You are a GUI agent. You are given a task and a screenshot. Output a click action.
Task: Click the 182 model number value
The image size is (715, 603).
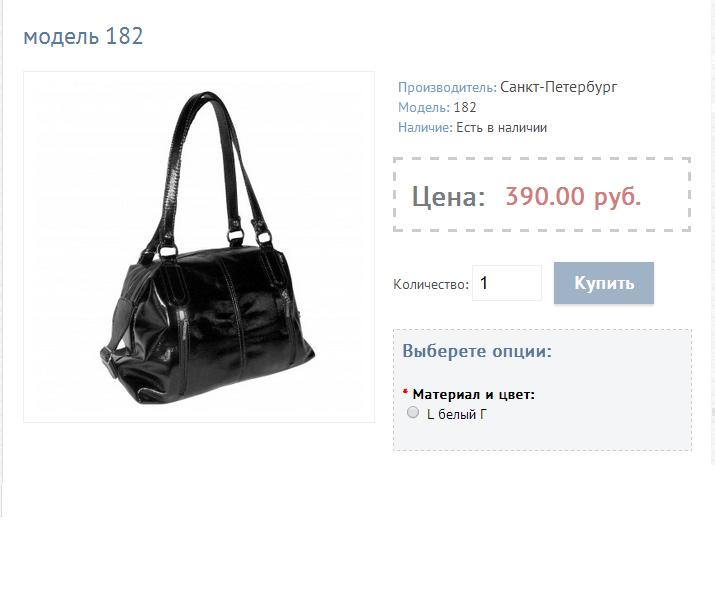click(x=465, y=108)
